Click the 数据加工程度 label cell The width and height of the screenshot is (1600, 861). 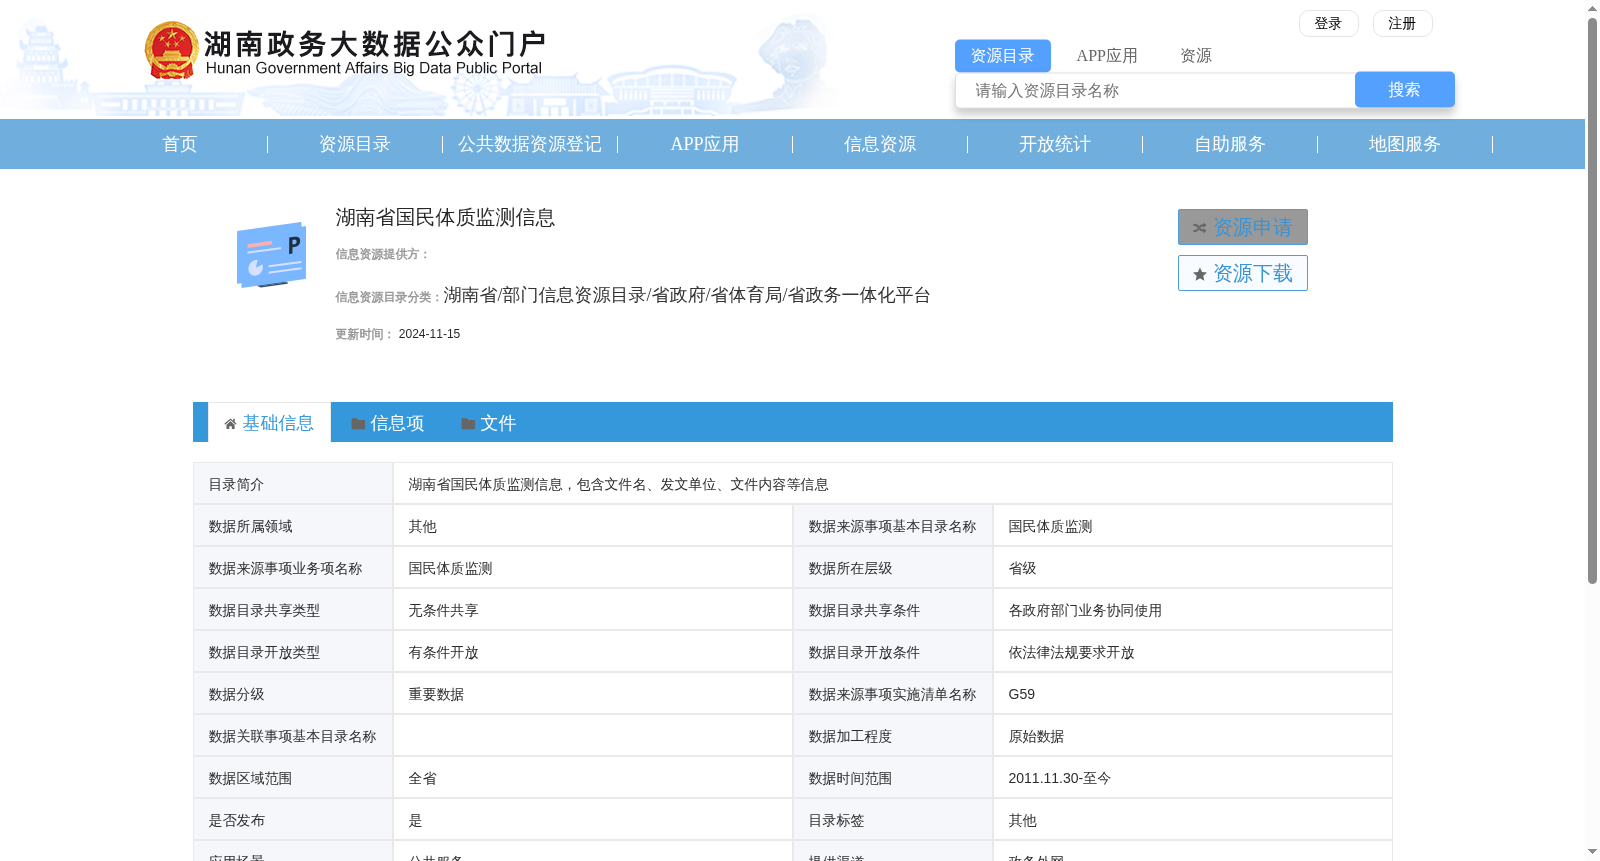pyautogui.click(x=893, y=736)
